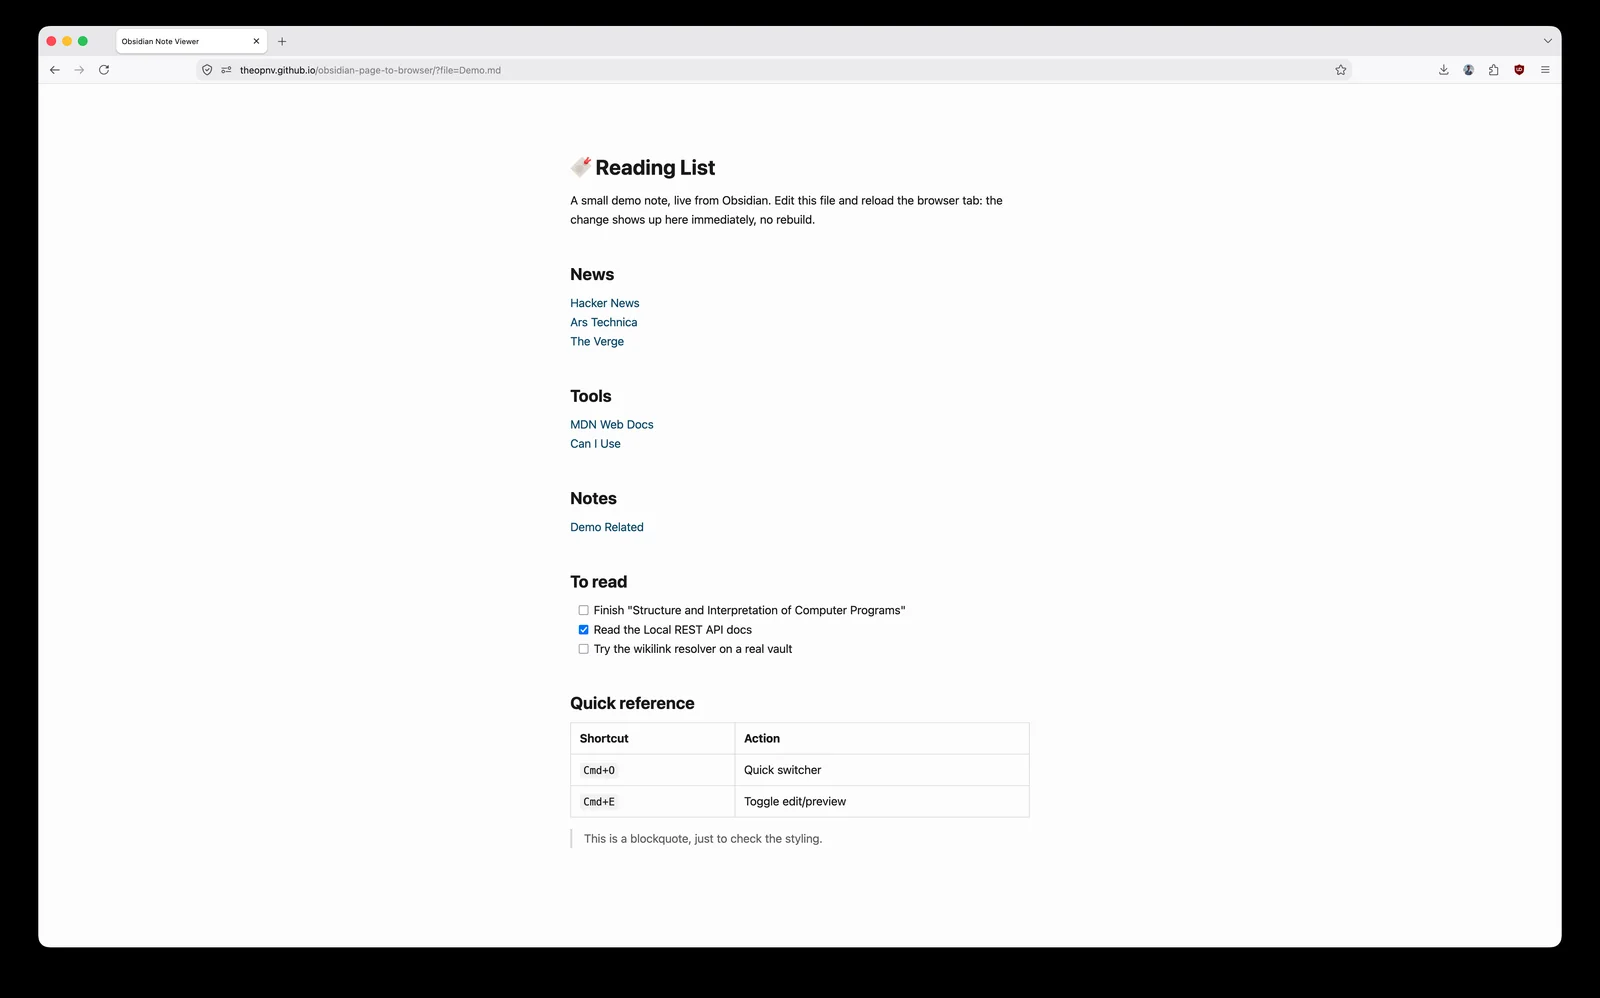This screenshot has height=998, width=1600.
Task: Click the blockquote styling text
Action: pos(703,839)
